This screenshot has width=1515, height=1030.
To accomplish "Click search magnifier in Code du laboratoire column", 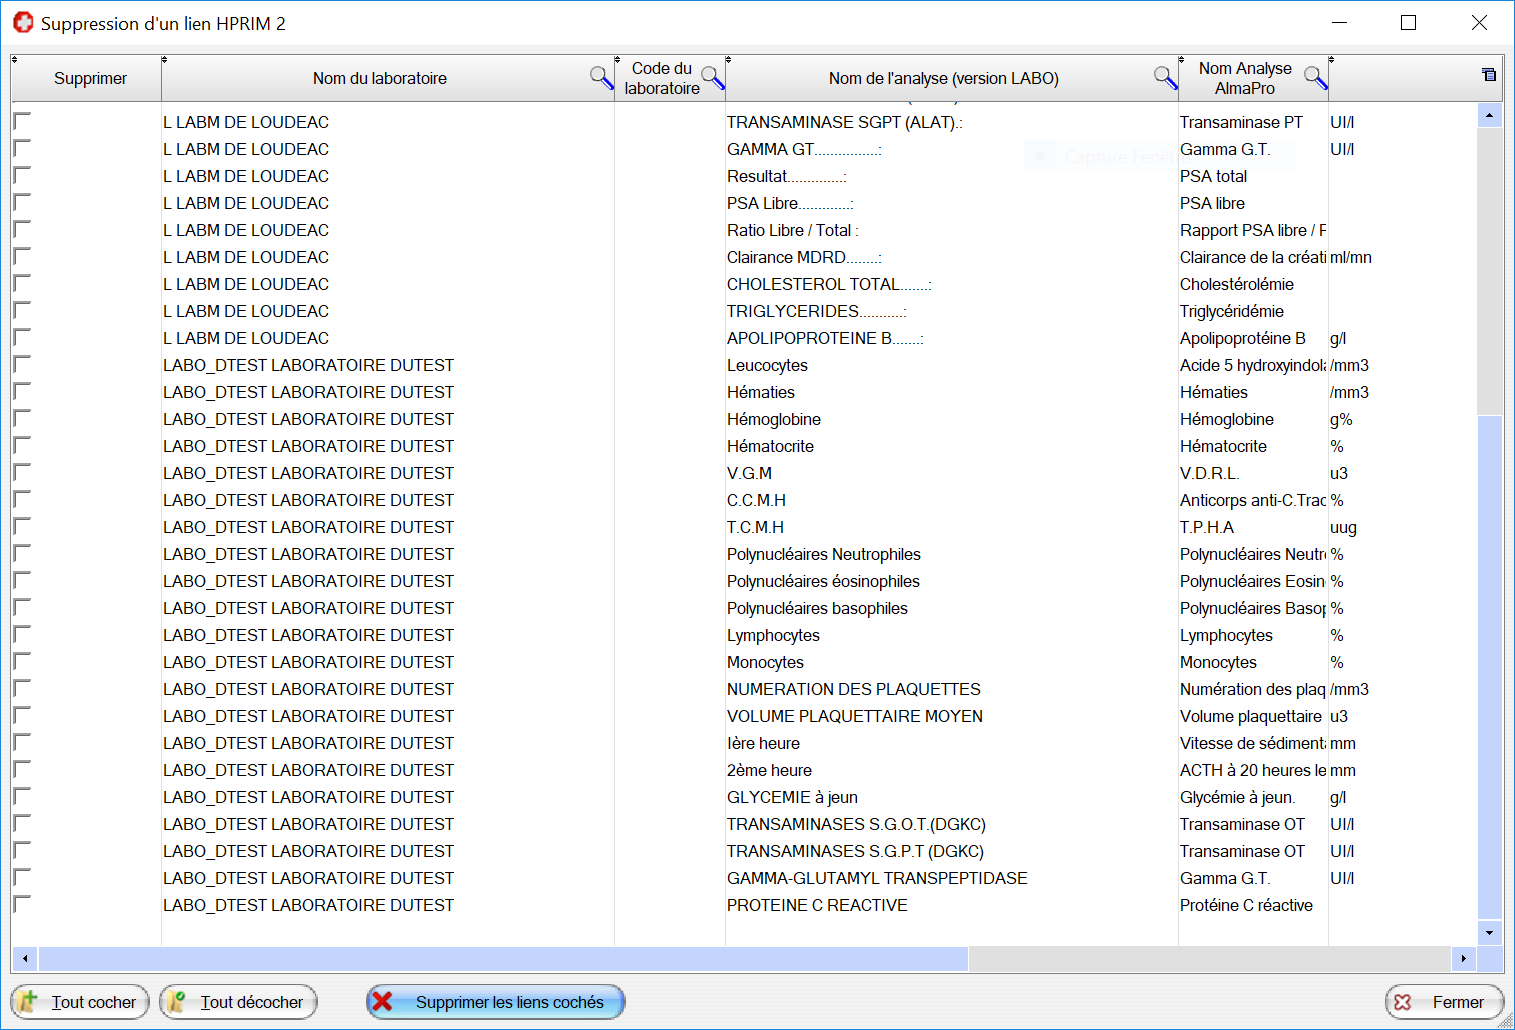I will pyautogui.click(x=712, y=78).
